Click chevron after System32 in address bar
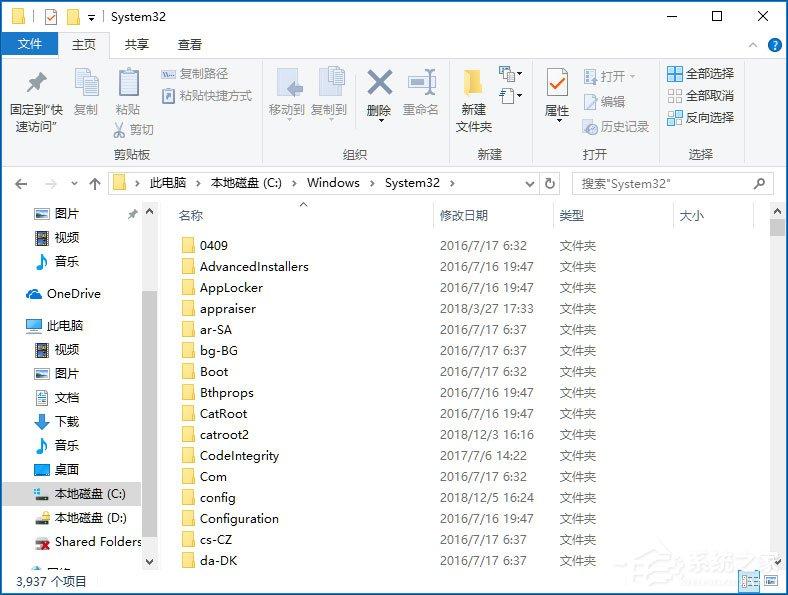Viewport: 788px width, 595px height. (x=452, y=183)
